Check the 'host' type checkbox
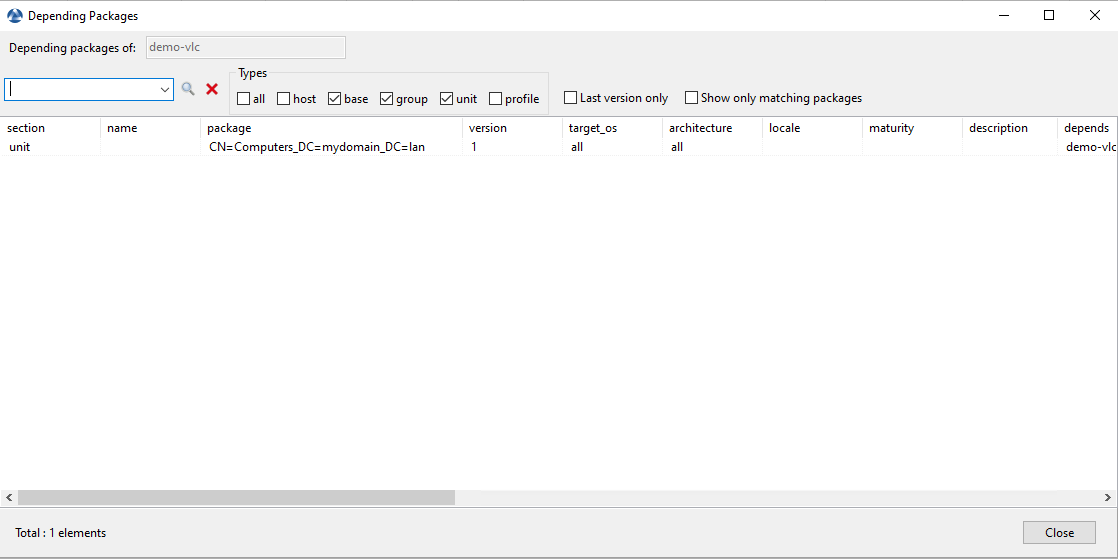1118x559 pixels. coord(284,99)
